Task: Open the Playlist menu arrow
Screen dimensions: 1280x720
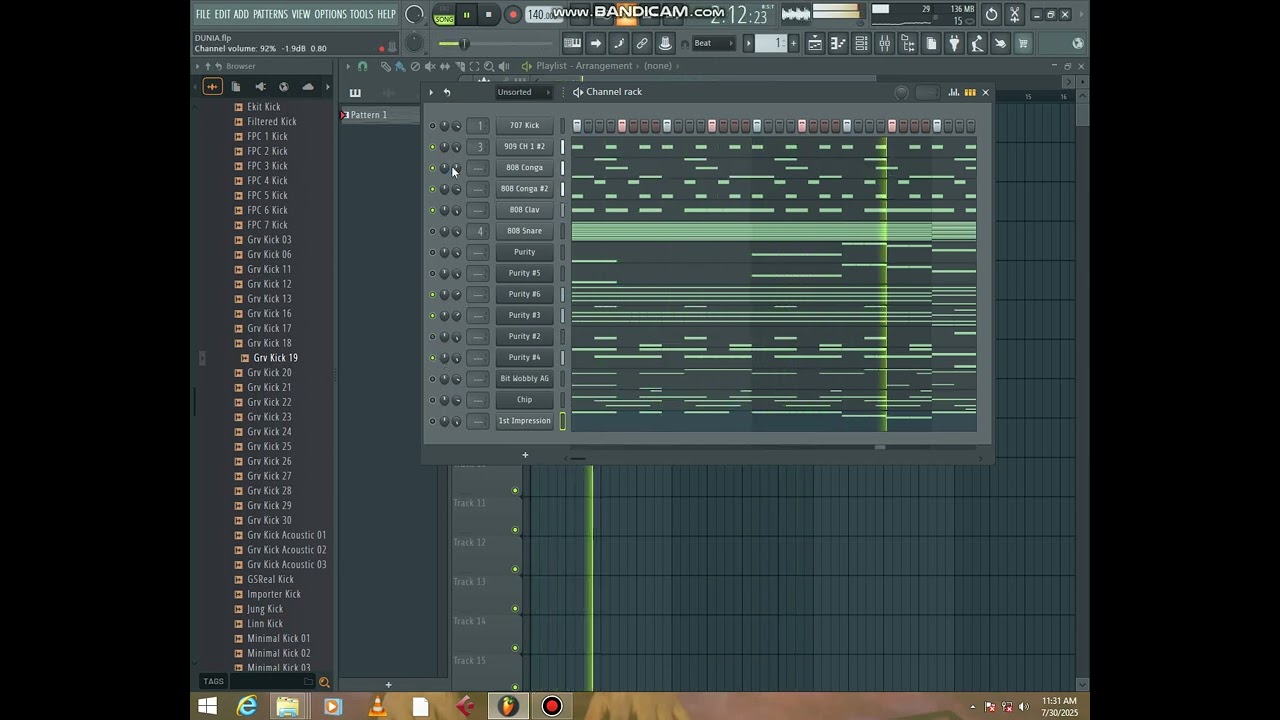Action: [x=348, y=66]
